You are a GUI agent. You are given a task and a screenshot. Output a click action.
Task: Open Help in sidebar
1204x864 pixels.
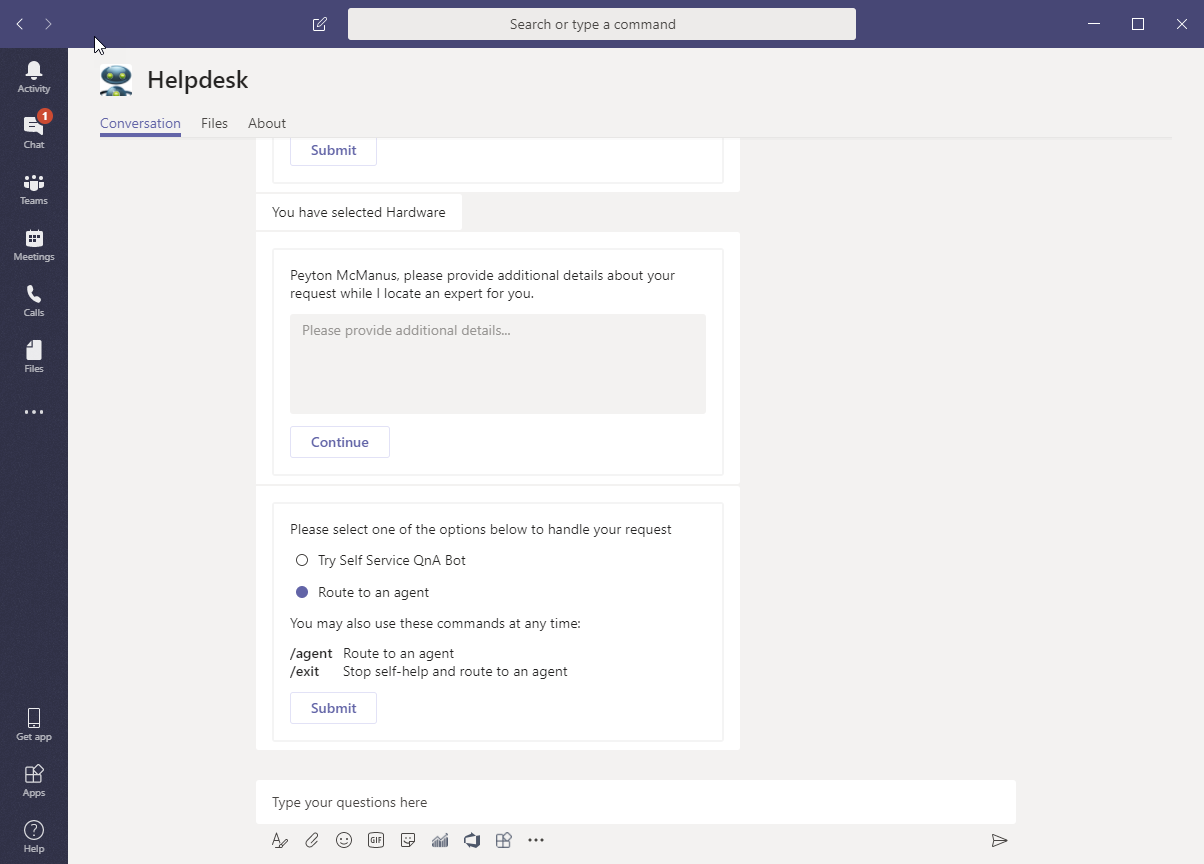(34, 836)
